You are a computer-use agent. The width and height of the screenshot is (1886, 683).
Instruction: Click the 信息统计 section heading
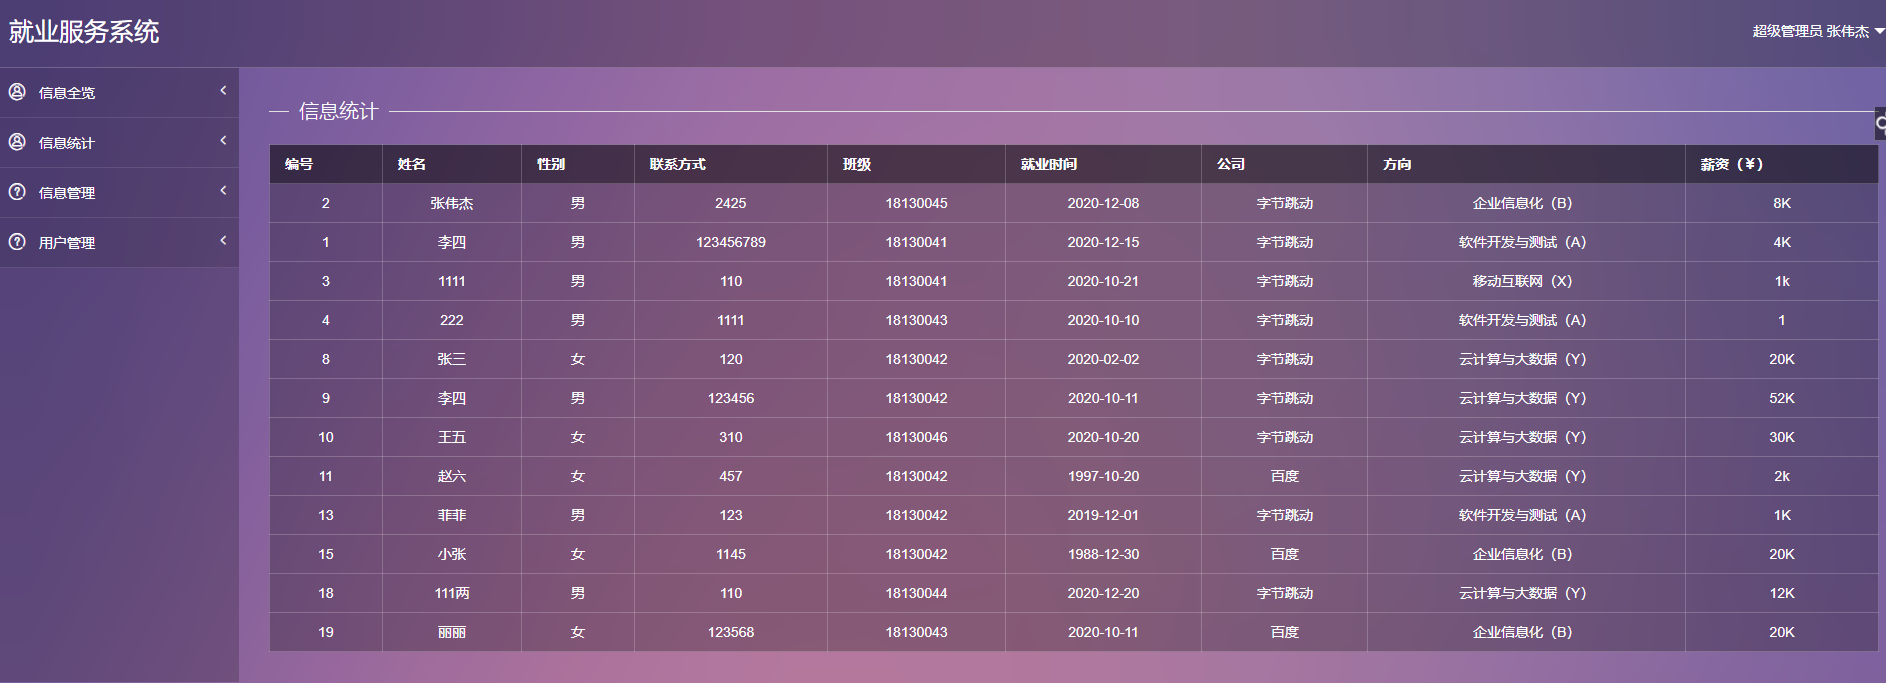coord(338,111)
